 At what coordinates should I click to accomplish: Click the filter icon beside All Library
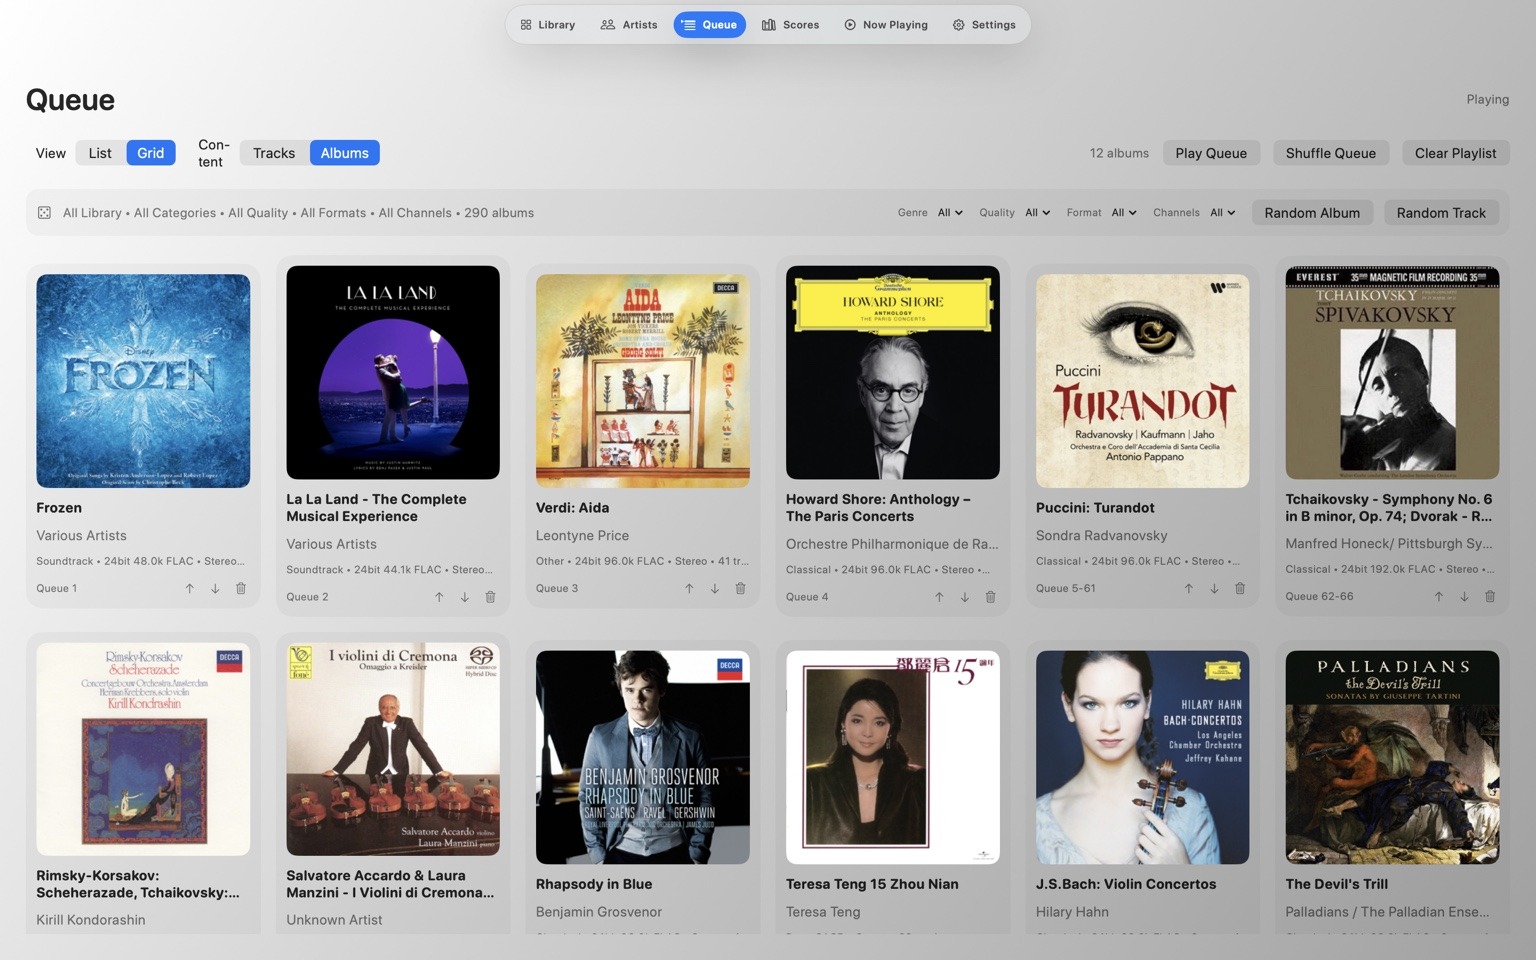click(45, 213)
